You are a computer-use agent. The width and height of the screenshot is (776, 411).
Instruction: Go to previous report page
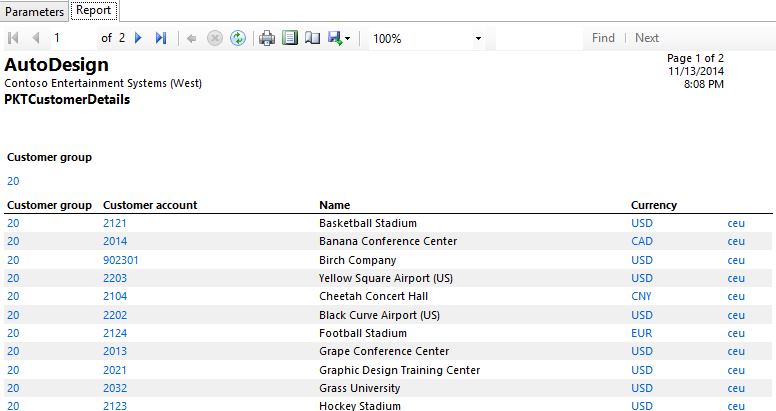(36, 38)
